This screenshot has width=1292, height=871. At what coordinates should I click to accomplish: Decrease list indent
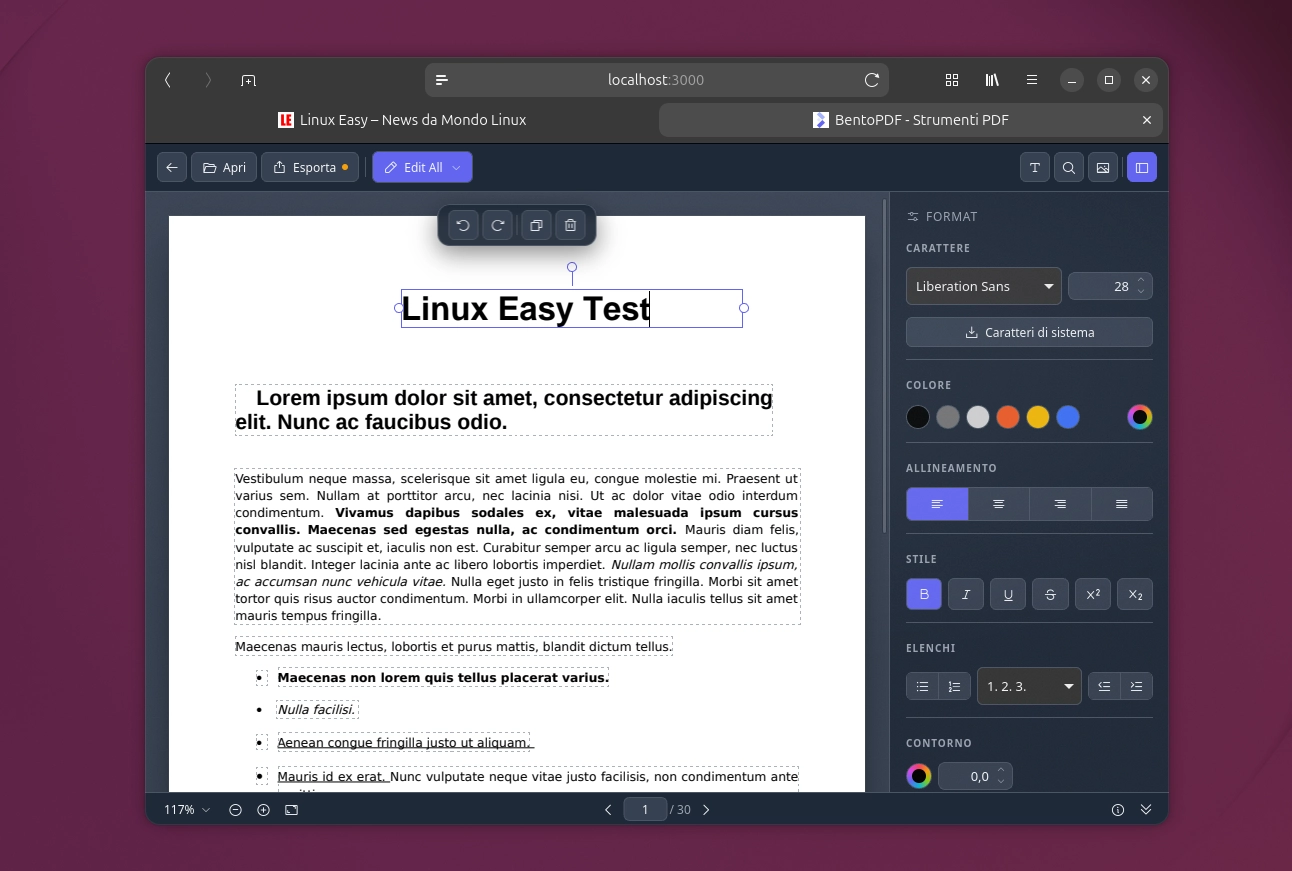click(1104, 686)
